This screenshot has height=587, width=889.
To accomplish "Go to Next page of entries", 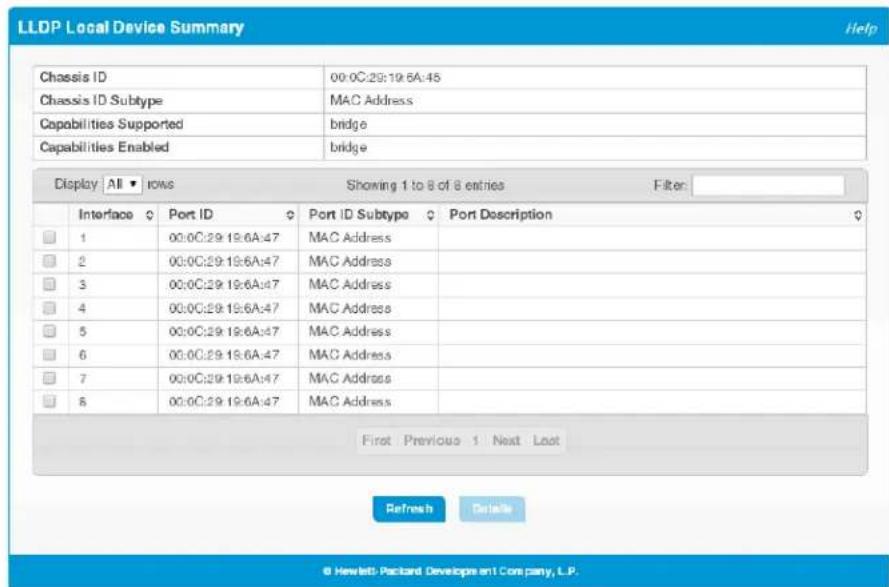I will pyautogui.click(x=506, y=441).
